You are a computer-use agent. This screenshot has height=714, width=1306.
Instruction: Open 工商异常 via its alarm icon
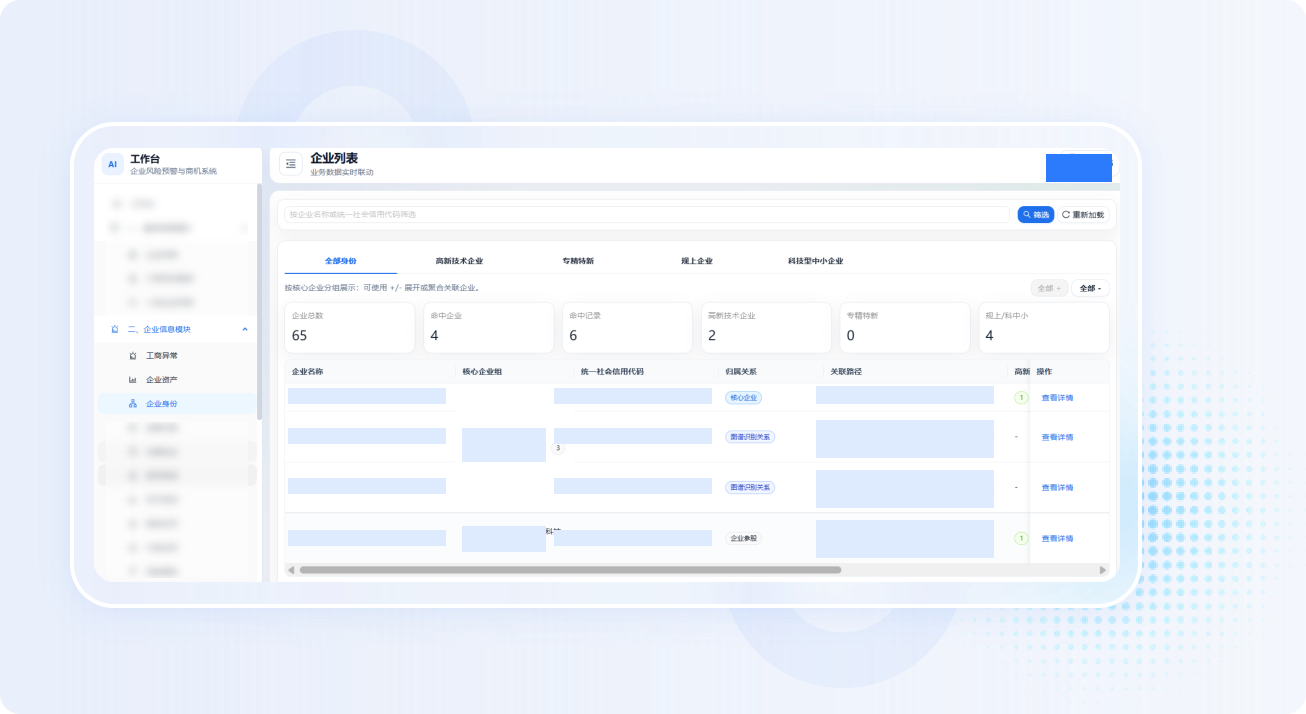(x=133, y=356)
